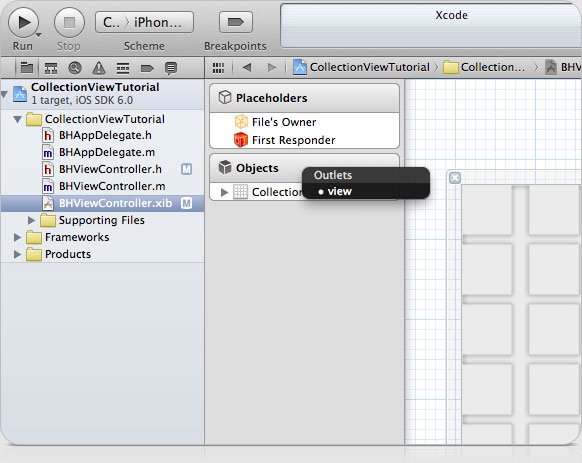Collapse the CollectionViewTutorial project triangle
Image resolution: width=582 pixels, height=463 pixels.
(x=4, y=94)
